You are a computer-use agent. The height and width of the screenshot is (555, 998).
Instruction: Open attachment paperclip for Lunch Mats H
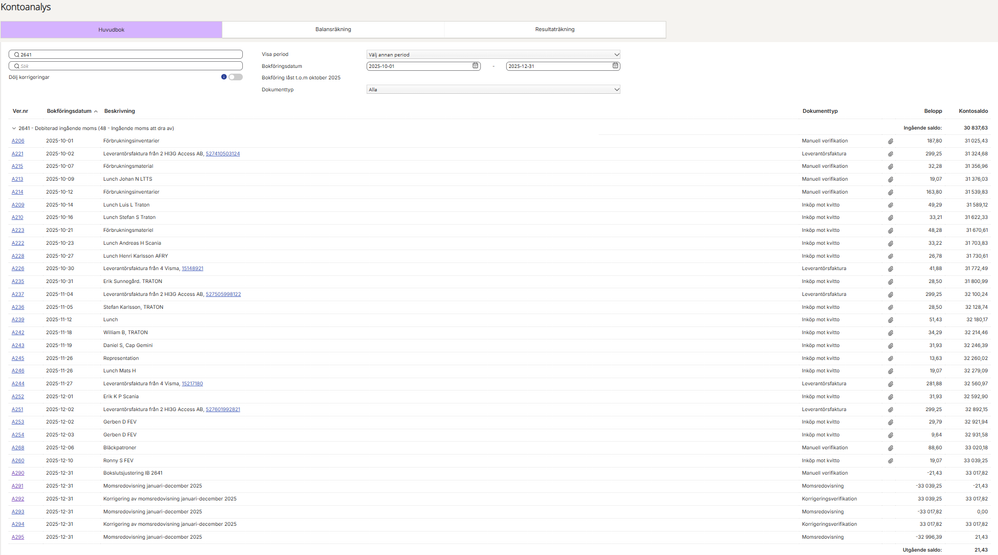click(x=890, y=371)
